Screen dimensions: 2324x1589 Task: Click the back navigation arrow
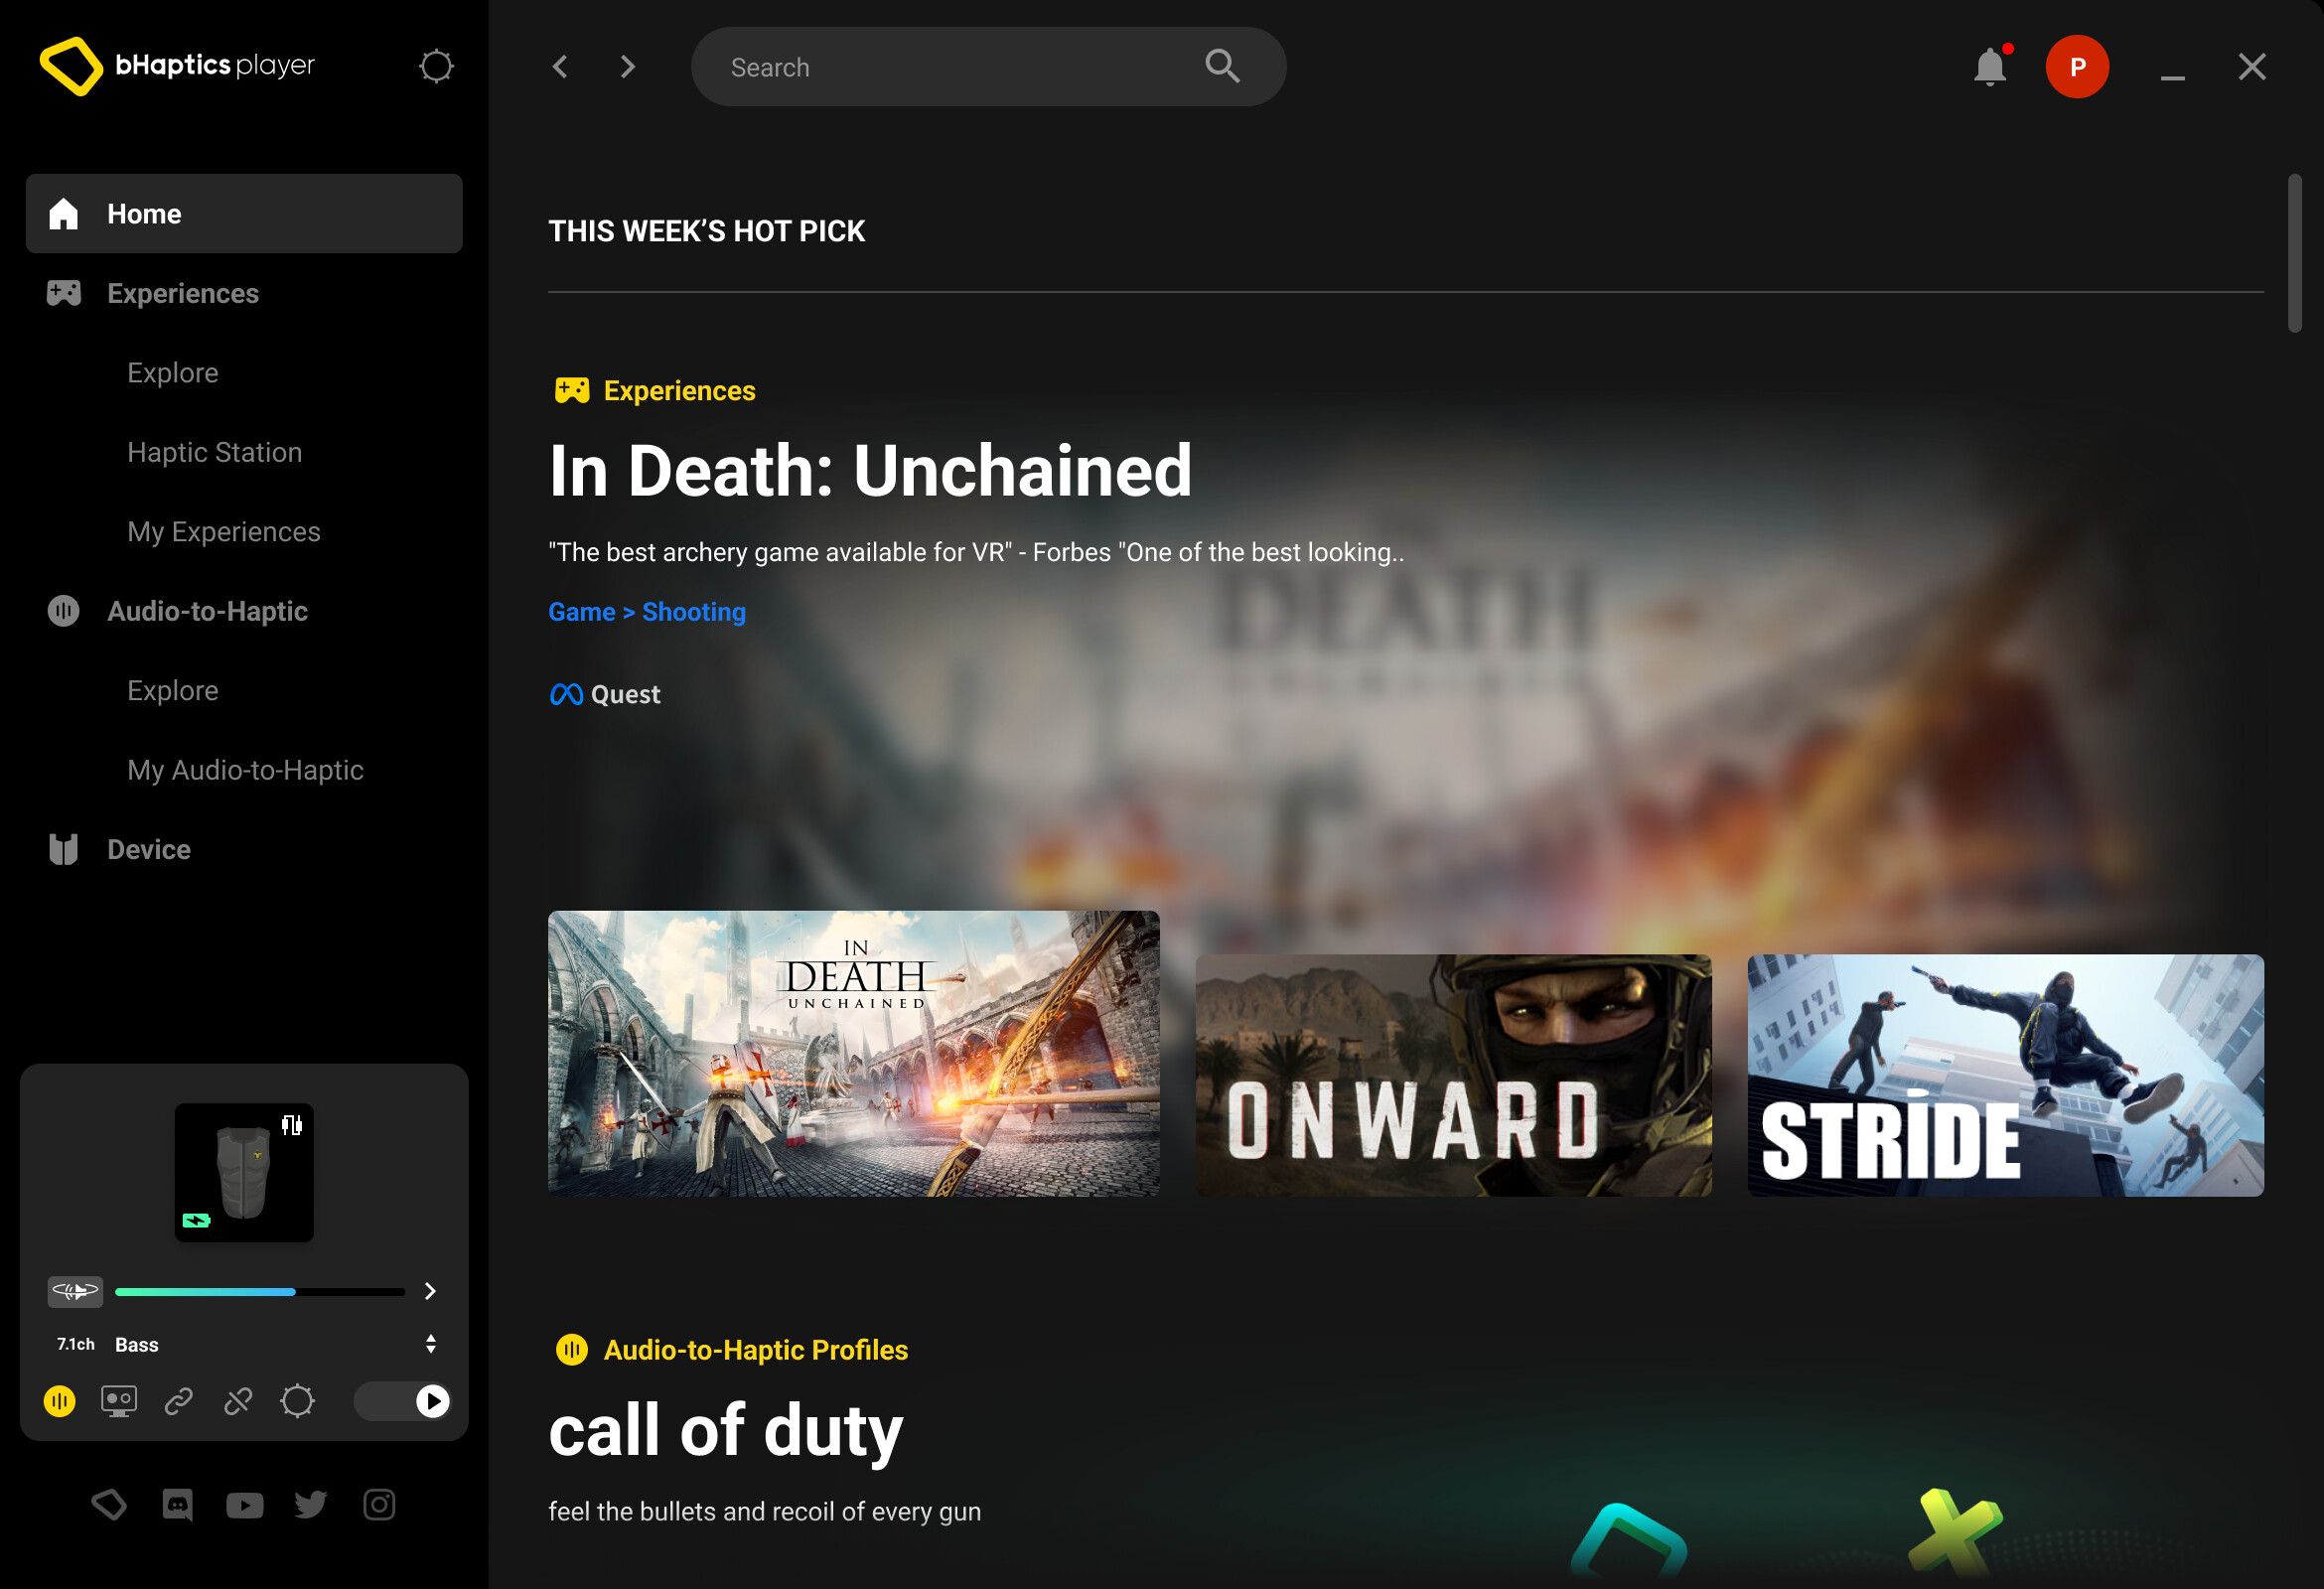(560, 66)
